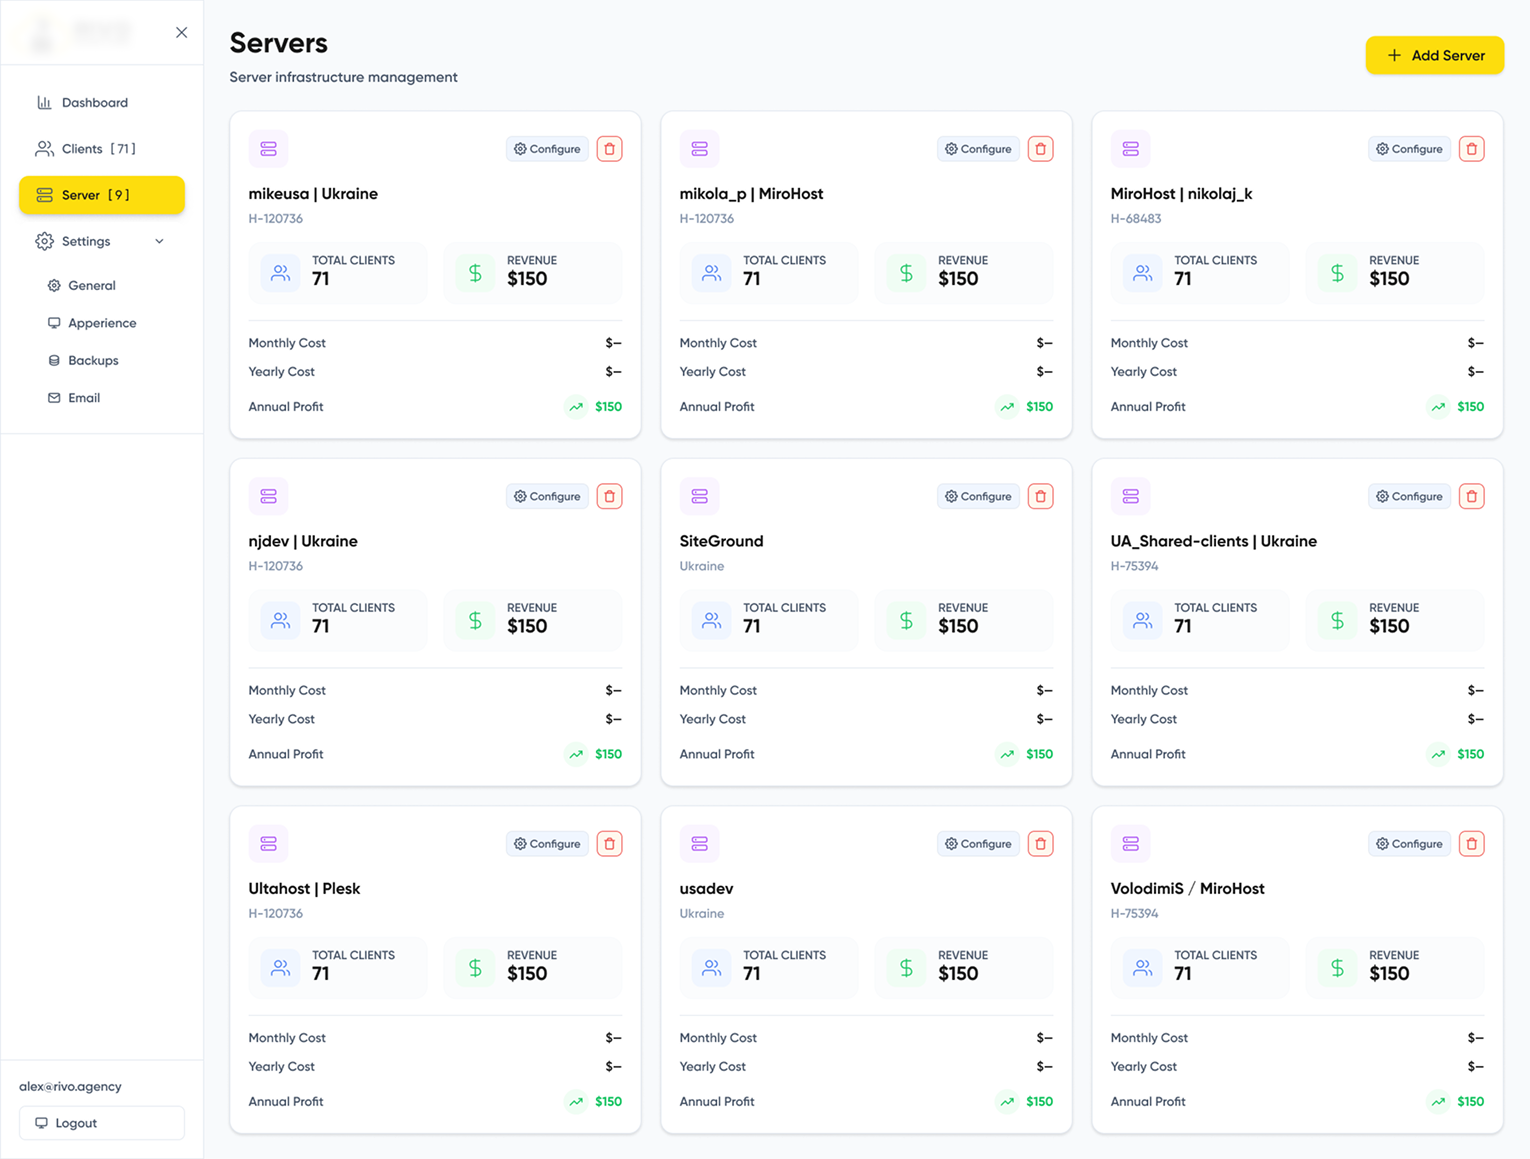Click the gear icon next to Configure on MiroHost
This screenshot has height=1159, width=1530.
[x=1381, y=148]
